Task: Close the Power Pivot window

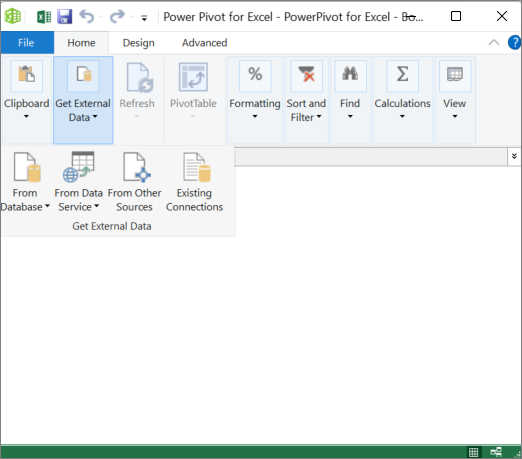Action: 502,16
